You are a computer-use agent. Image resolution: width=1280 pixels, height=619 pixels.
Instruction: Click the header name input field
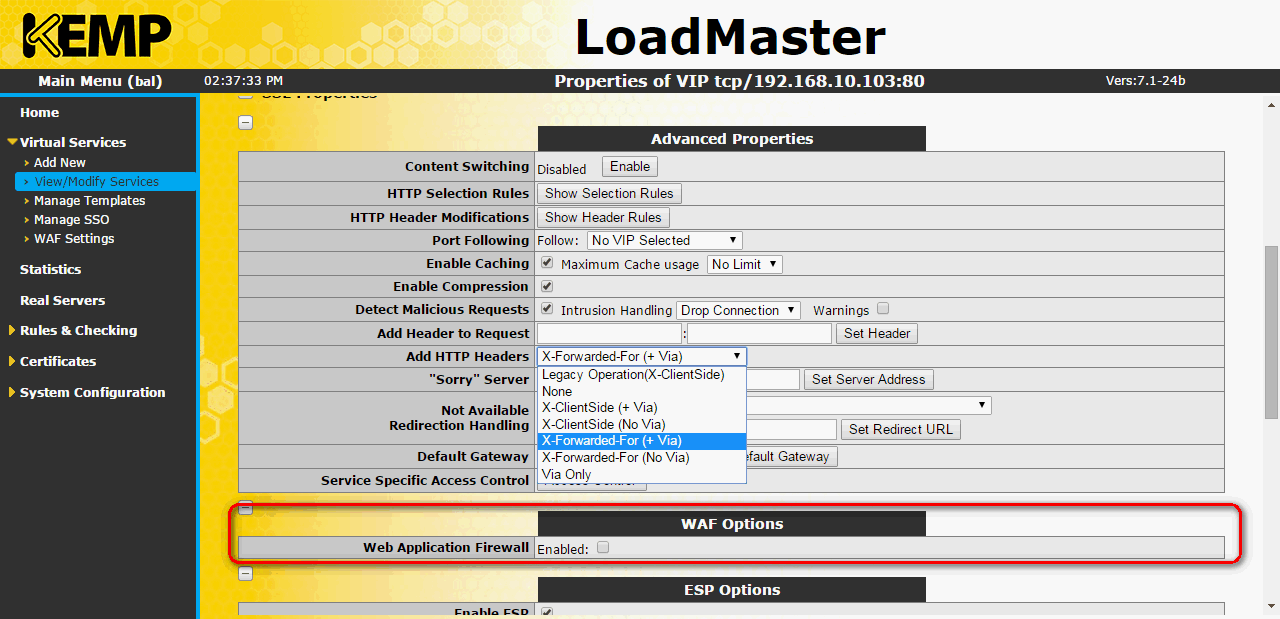click(609, 334)
